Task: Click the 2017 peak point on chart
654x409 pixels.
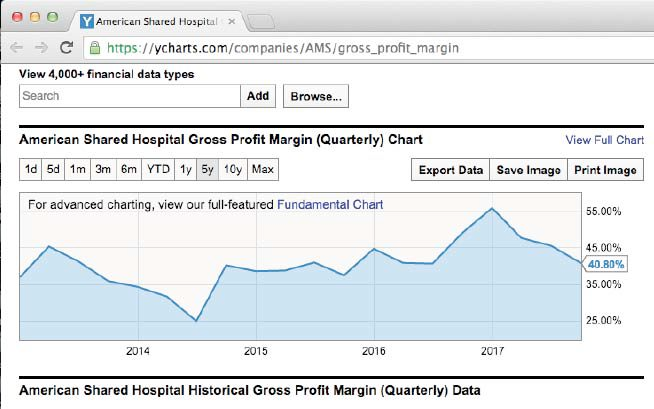Action: (492, 208)
